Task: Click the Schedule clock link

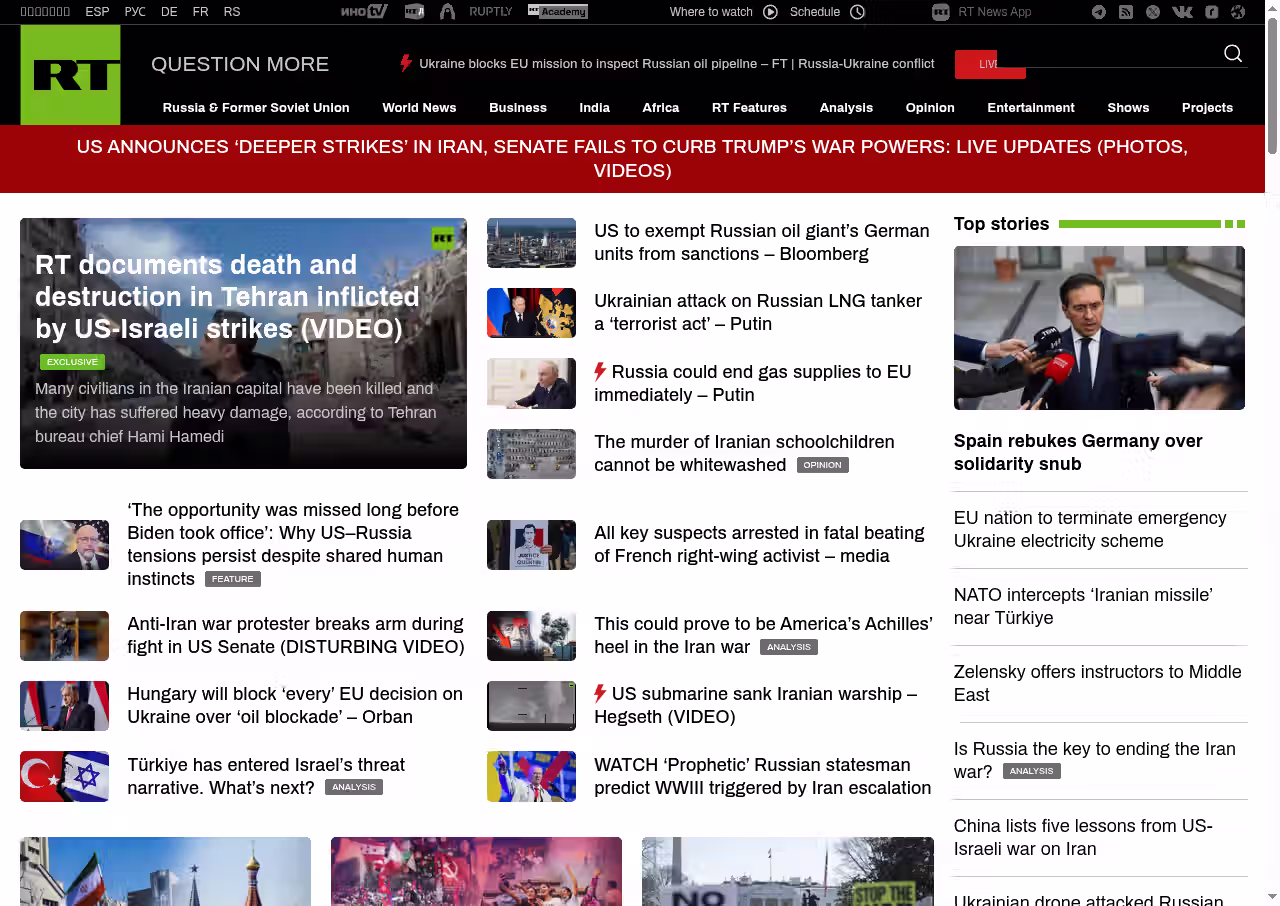Action: coord(827,12)
